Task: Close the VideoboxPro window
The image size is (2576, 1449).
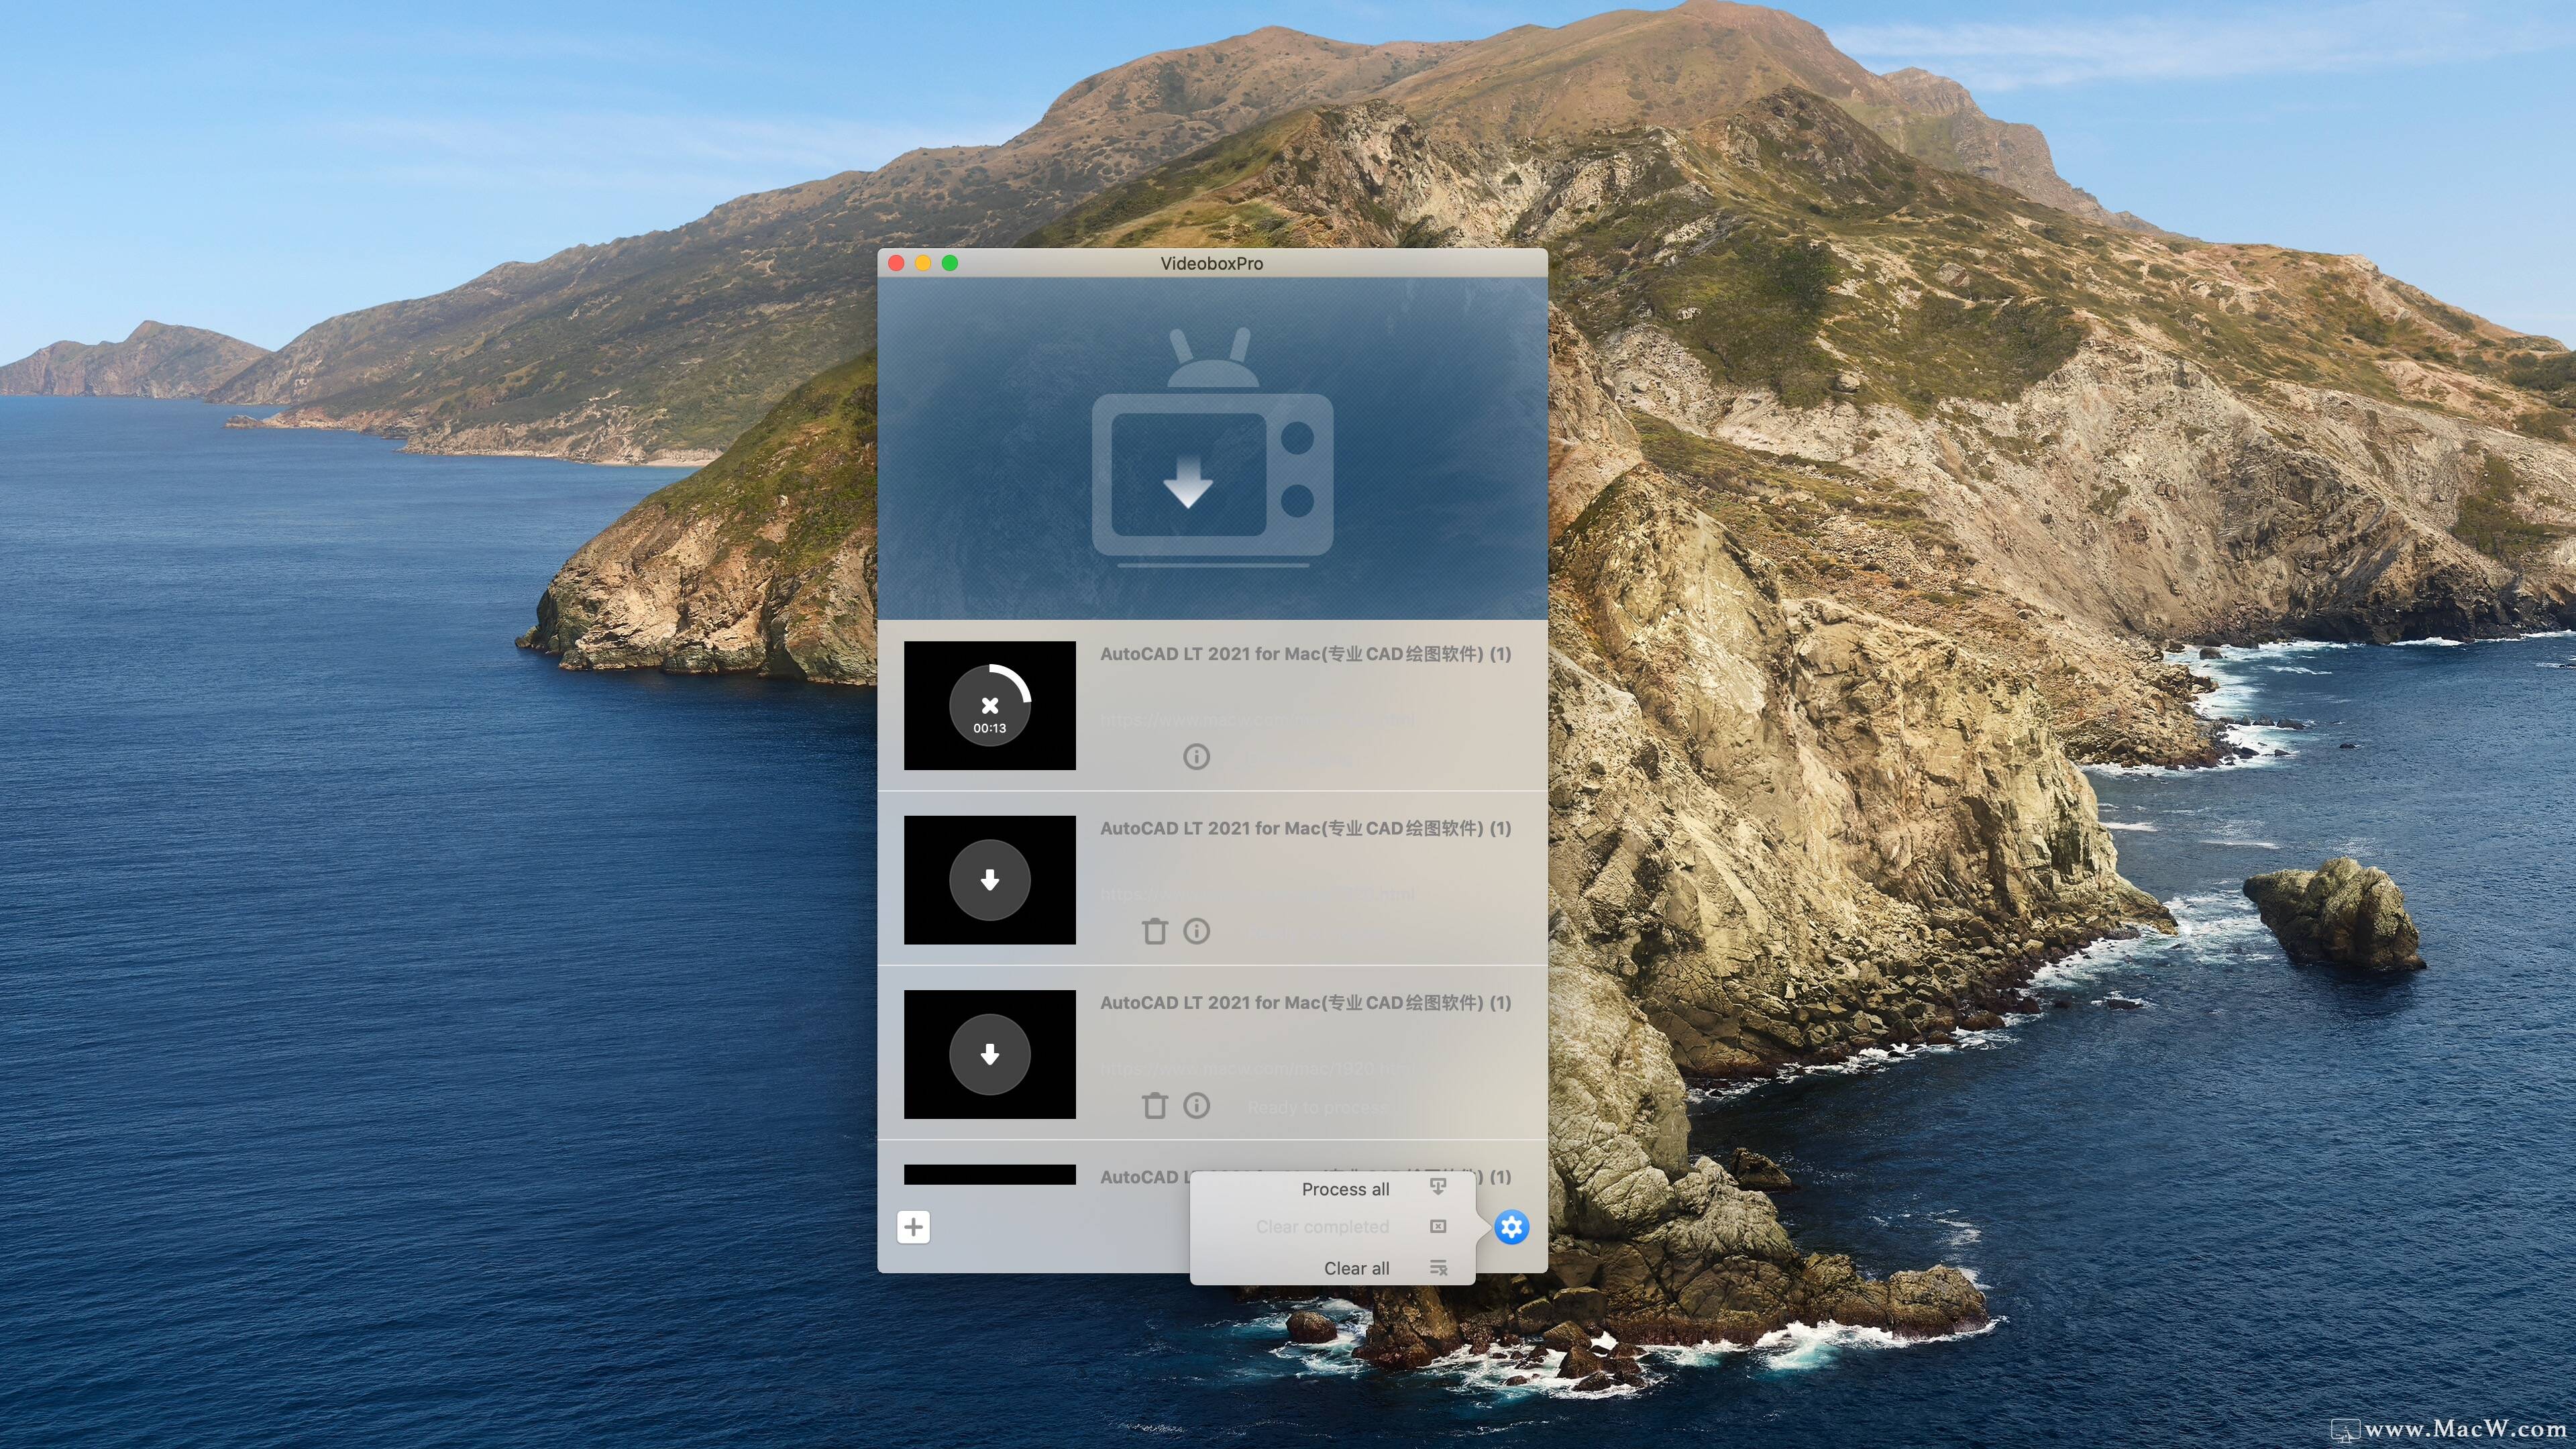Action: [896, 263]
